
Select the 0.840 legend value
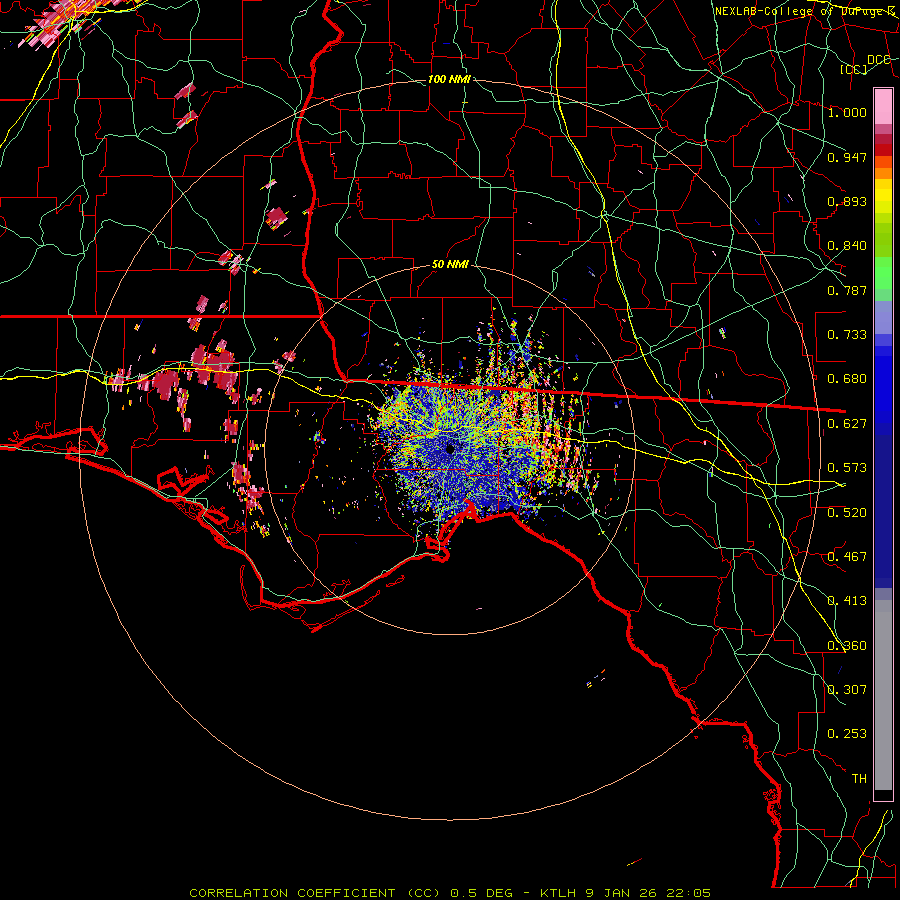[847, 246]
